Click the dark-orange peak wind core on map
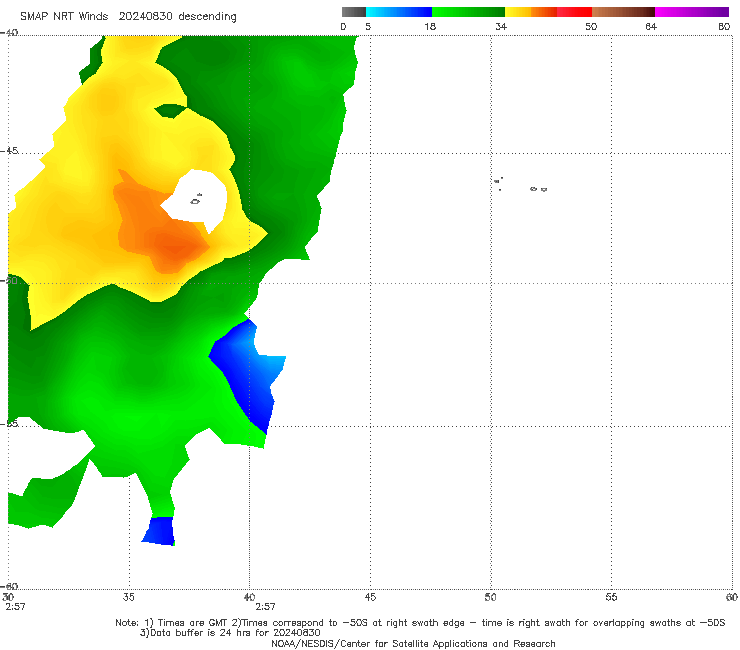This screenshot has height=650, width=740. coord(175,248)
